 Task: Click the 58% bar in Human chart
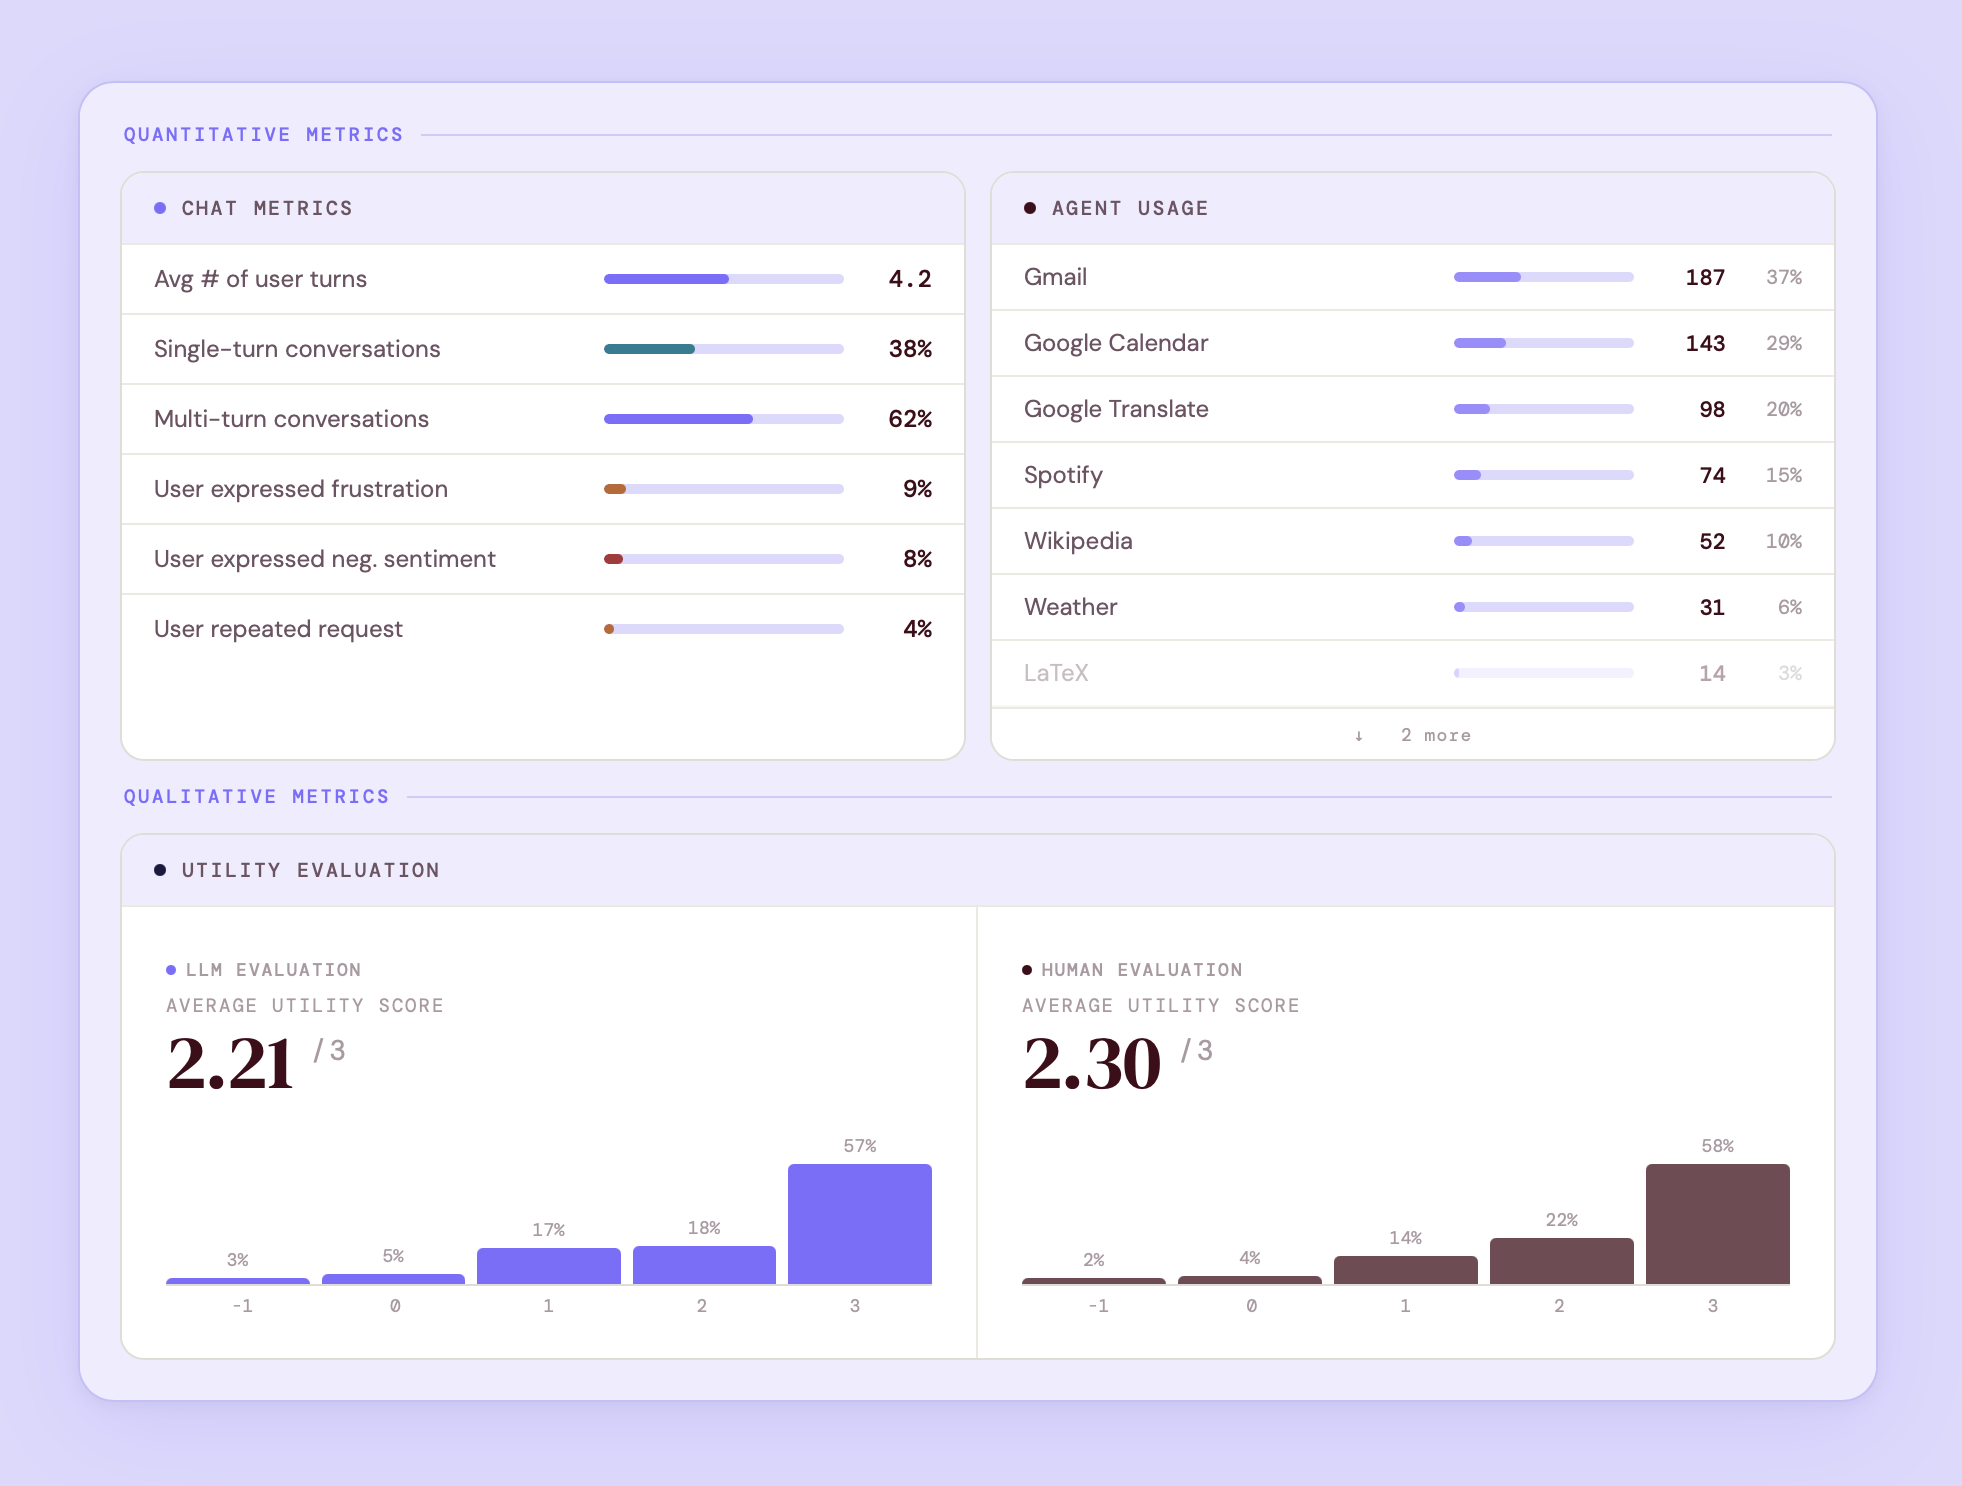pyautogui.click(x=1717, y=1223)
